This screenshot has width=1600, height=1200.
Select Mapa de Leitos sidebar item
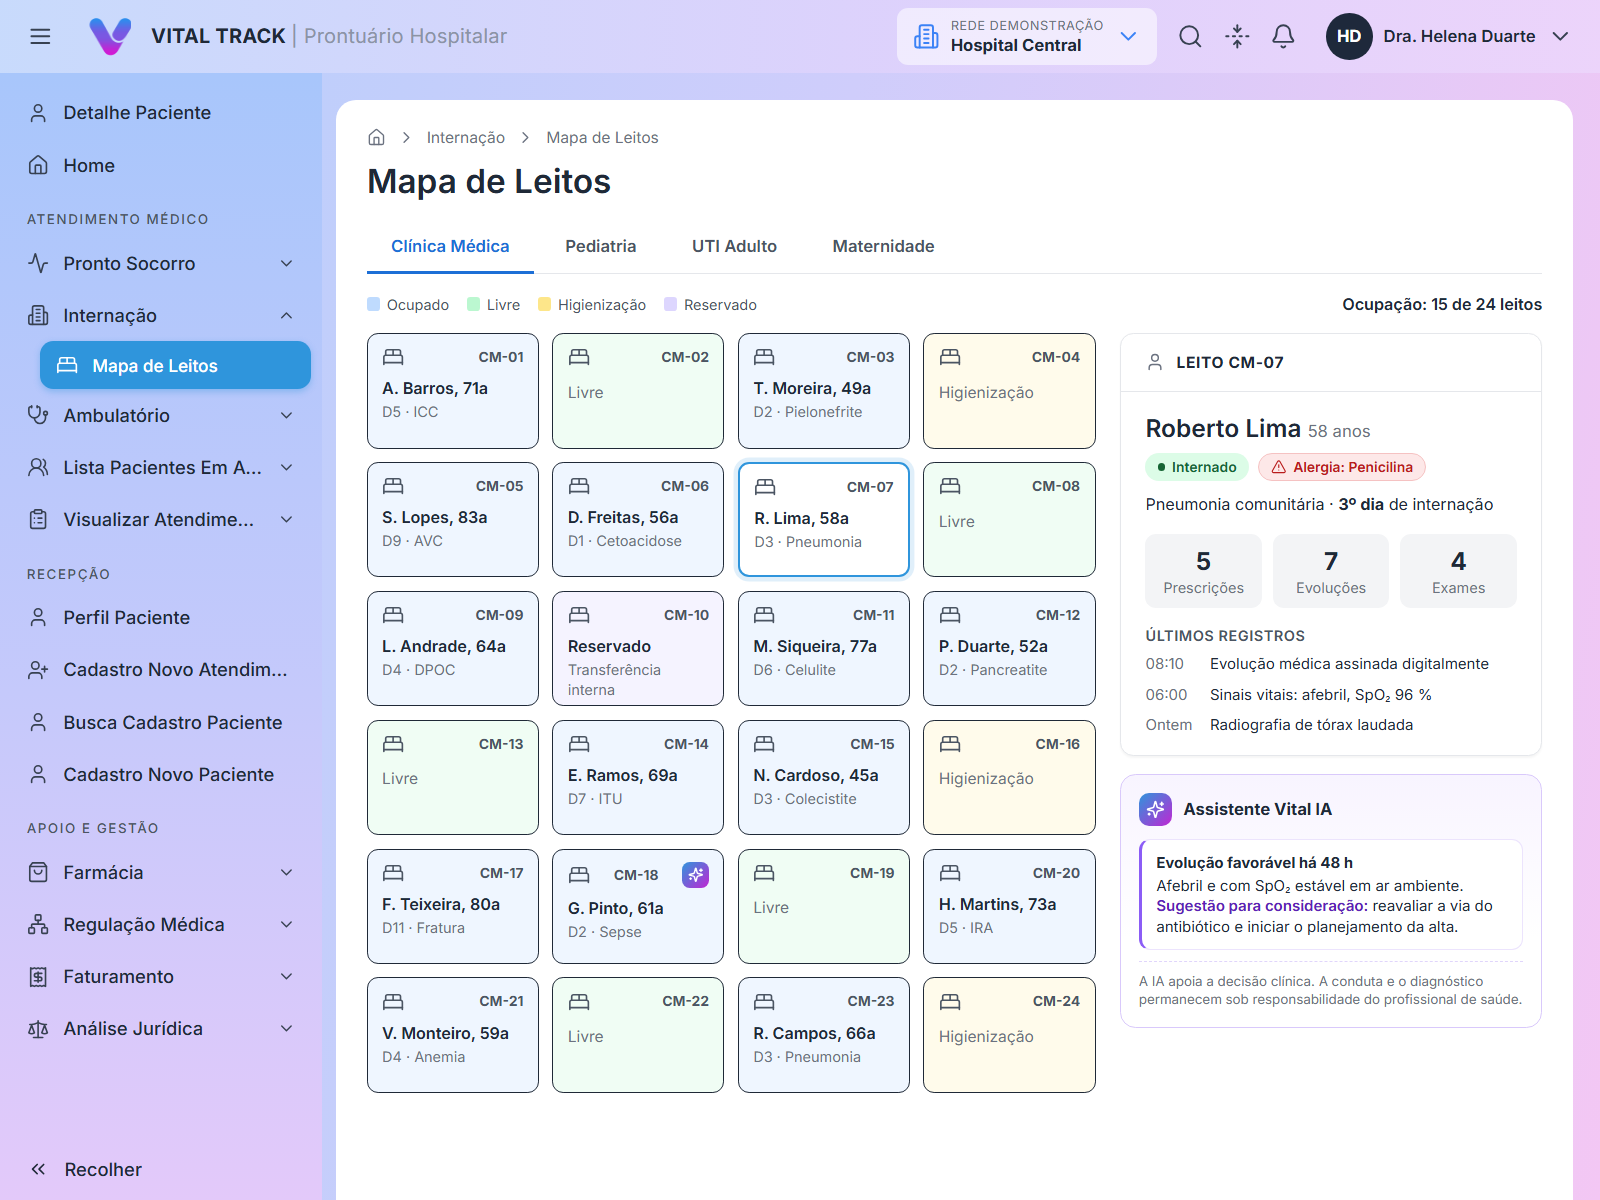pyautogui.click(x=175, y=366)
